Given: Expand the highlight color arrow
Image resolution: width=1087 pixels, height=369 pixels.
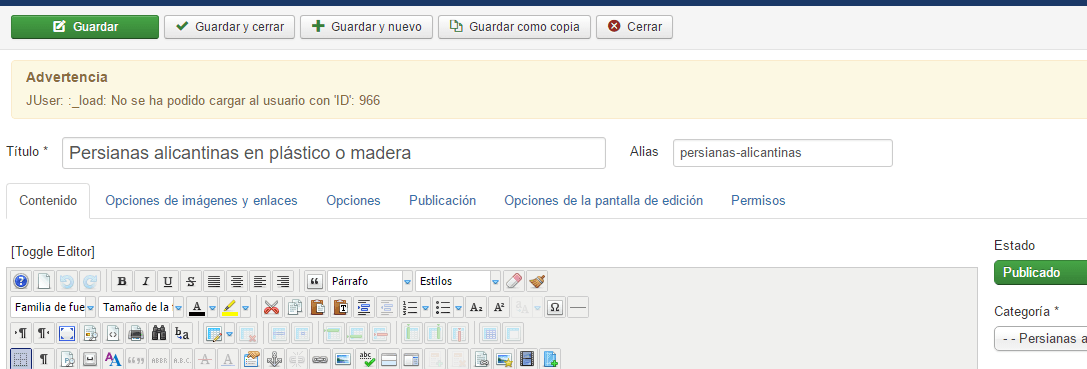Looking at the screenshot, I should [245, 307].
